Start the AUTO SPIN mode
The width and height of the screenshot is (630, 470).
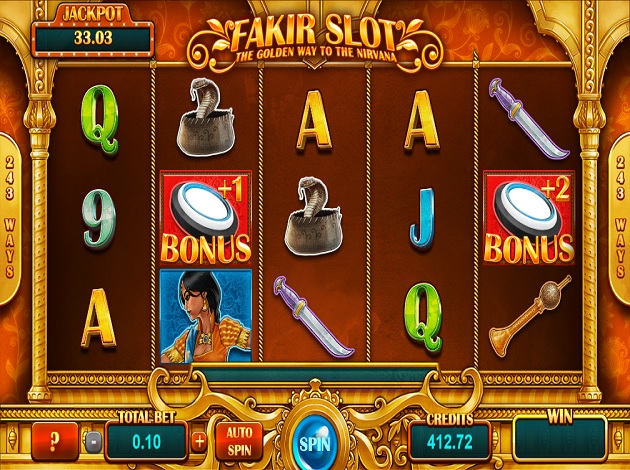[x=239, y=441]
